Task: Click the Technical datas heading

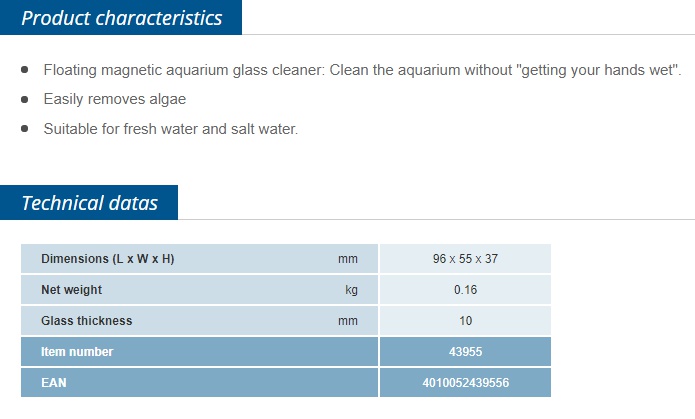Action: (89, 203)
